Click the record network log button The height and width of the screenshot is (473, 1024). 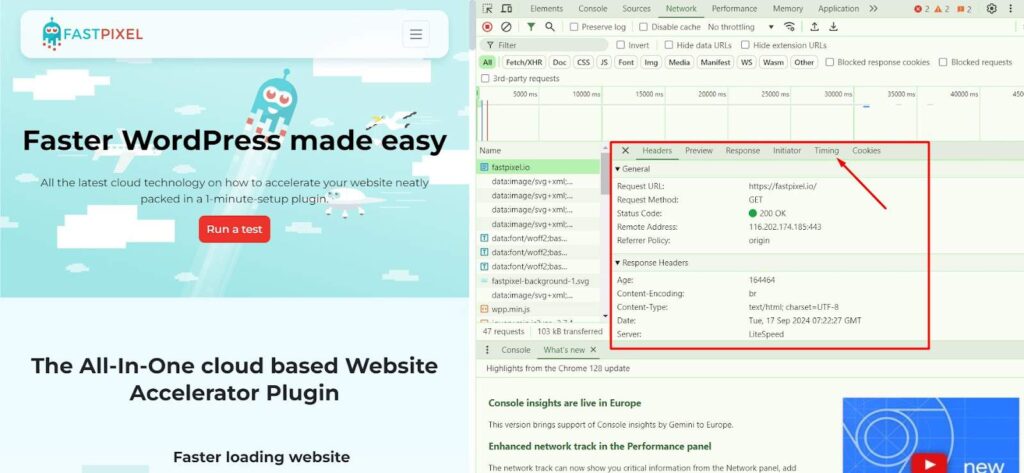487,27
